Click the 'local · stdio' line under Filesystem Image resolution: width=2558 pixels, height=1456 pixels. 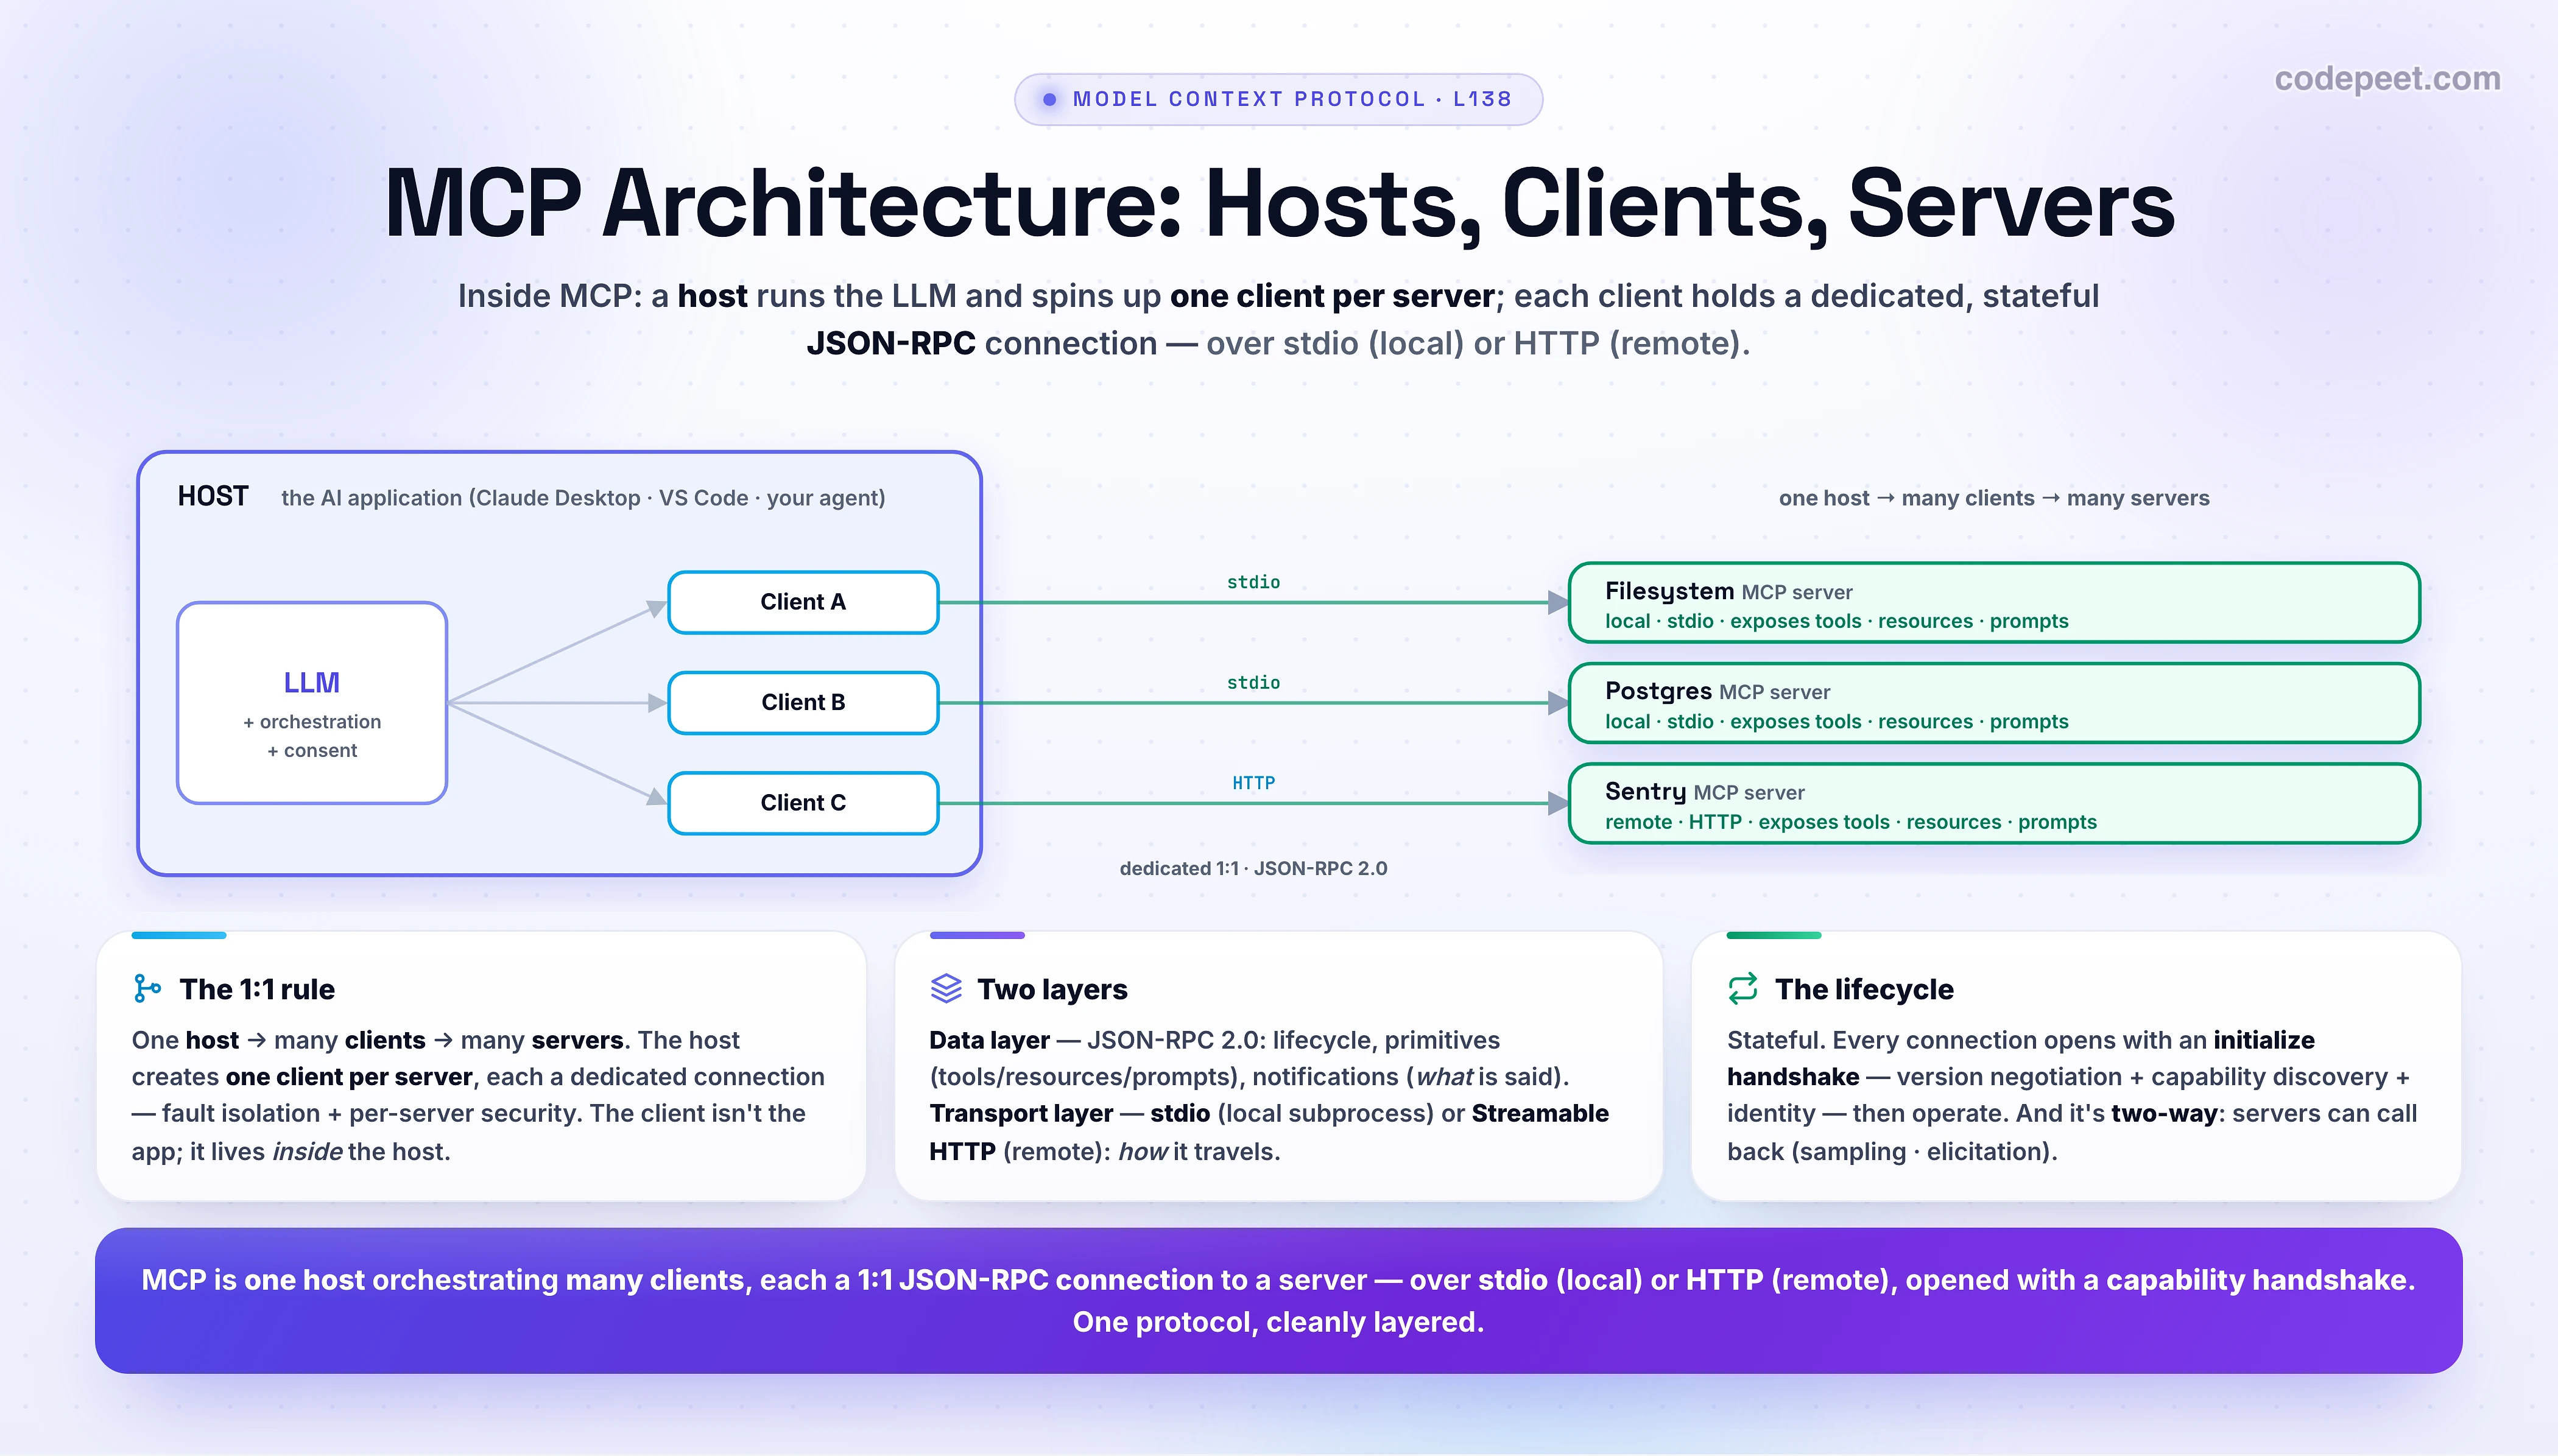tap(1837, 621)
